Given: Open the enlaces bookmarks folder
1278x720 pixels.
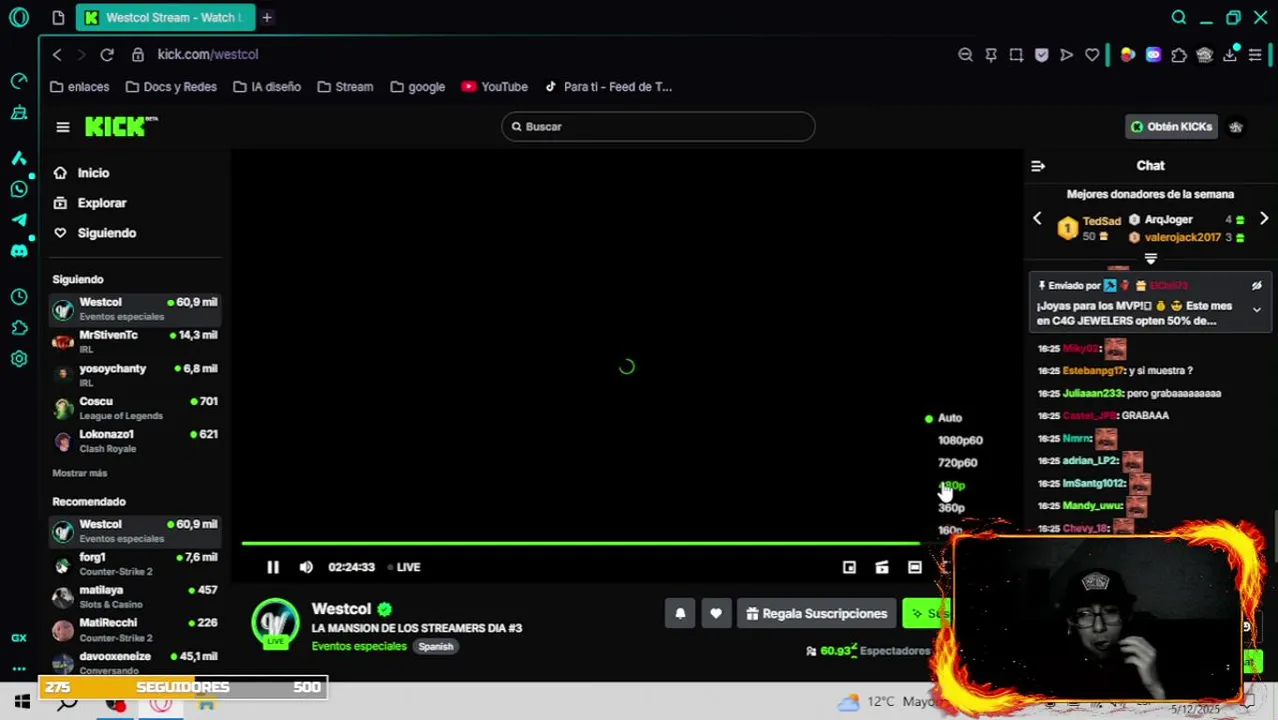Looking at the screenshot, I should coord(79,87).
